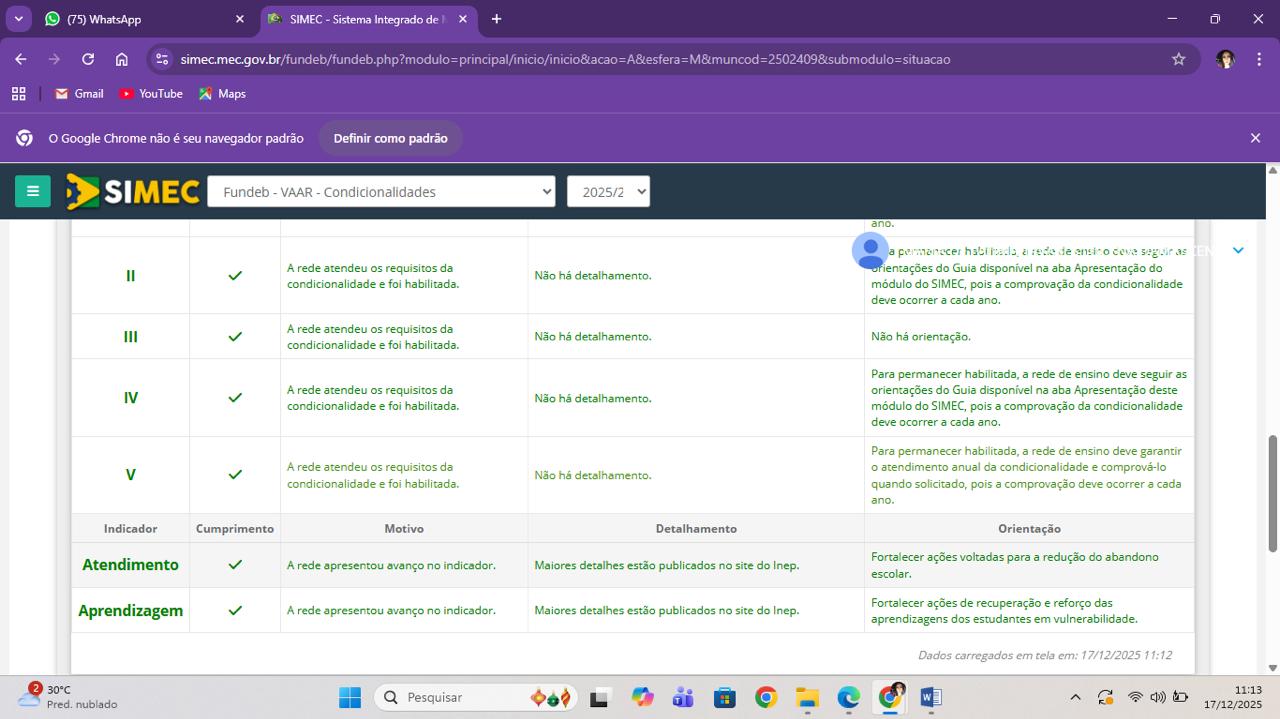
Task: Click 'Fortalecer ações de recuperação e reforço' orientation text
Action: pyautogui.click(x=1004, y=610)
